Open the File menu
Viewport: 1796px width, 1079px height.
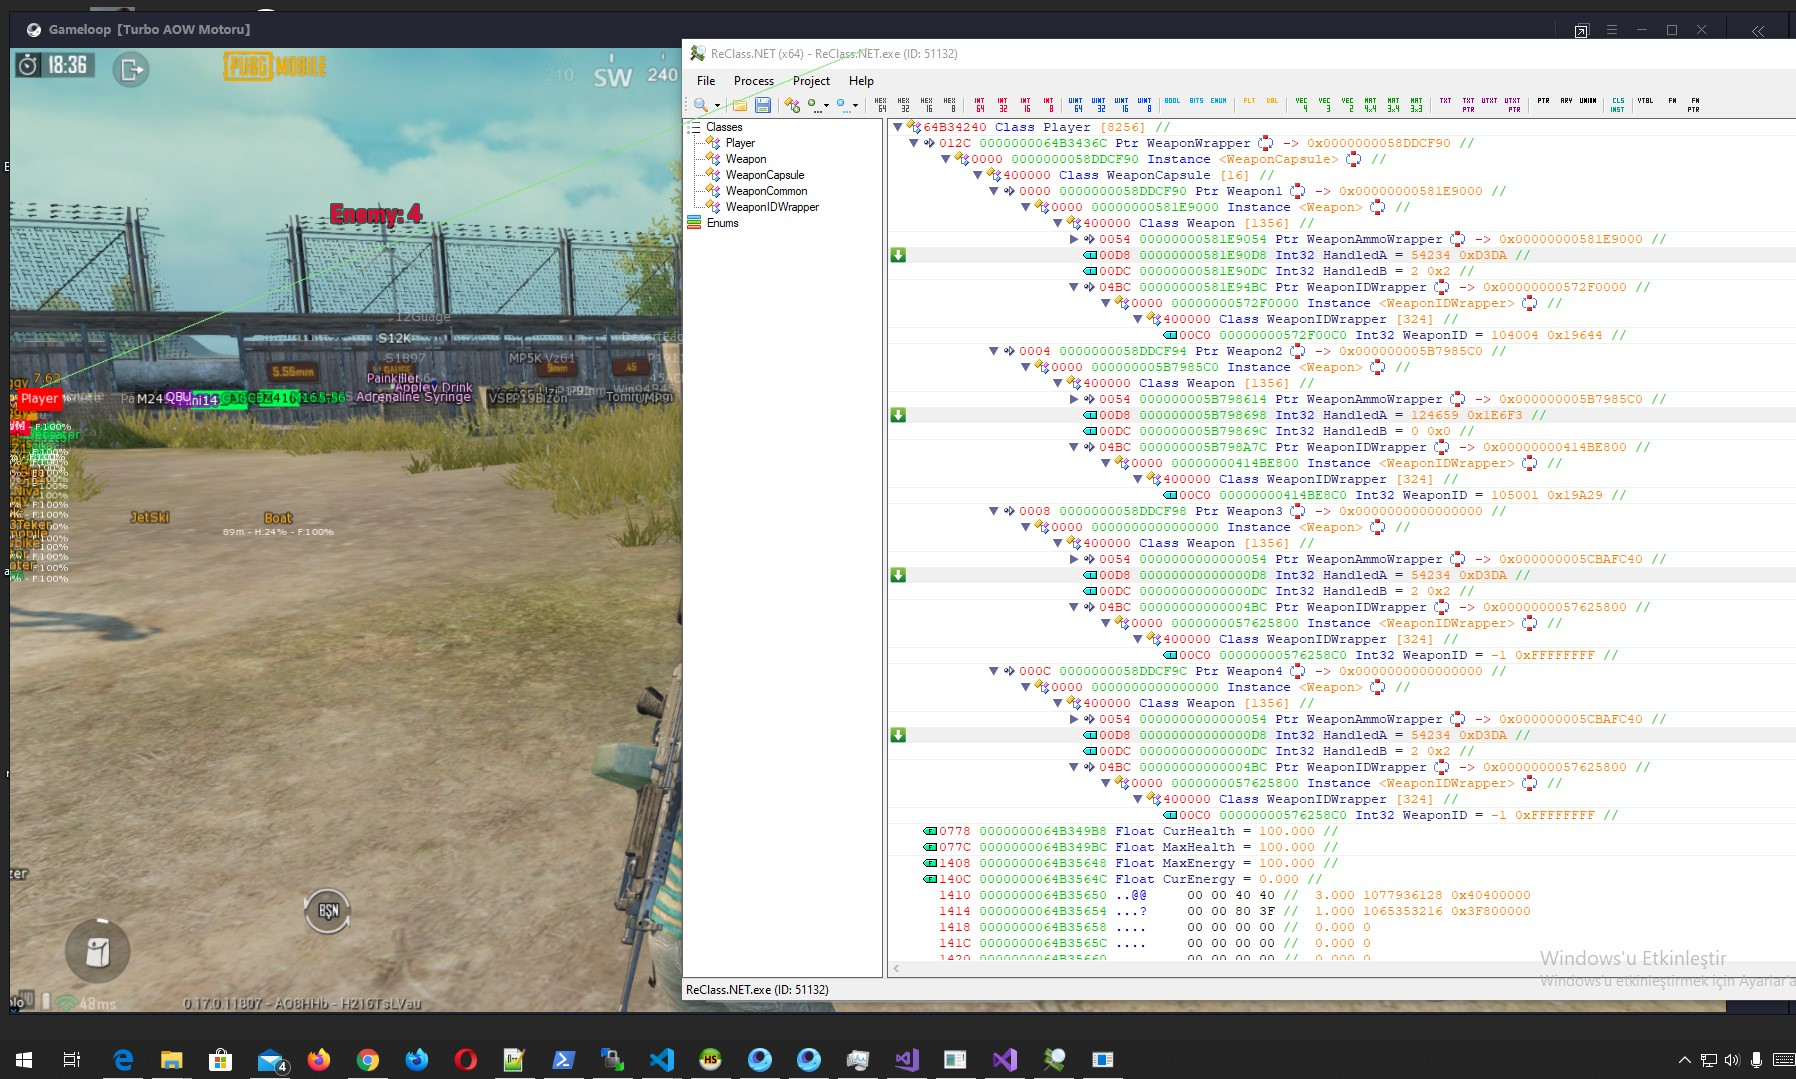706,81
